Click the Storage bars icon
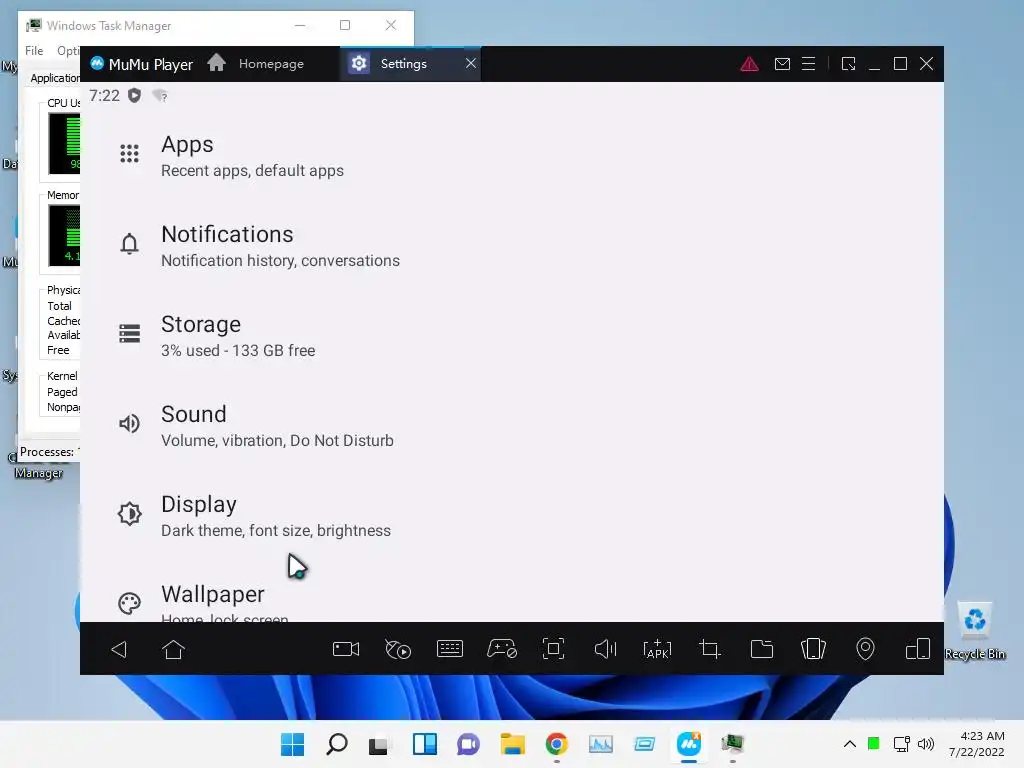The height and width of the screenshot is (768, 1024). pos(129,333)
